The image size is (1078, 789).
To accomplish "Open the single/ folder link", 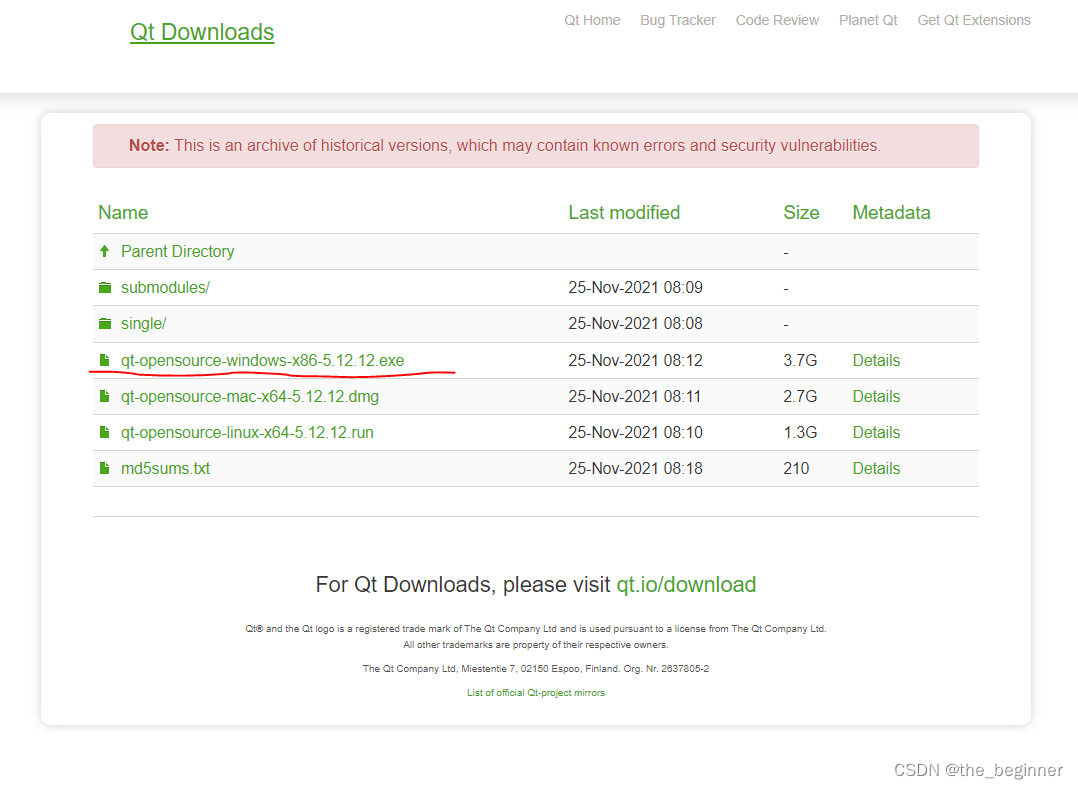I will click(x=143, y=324).
